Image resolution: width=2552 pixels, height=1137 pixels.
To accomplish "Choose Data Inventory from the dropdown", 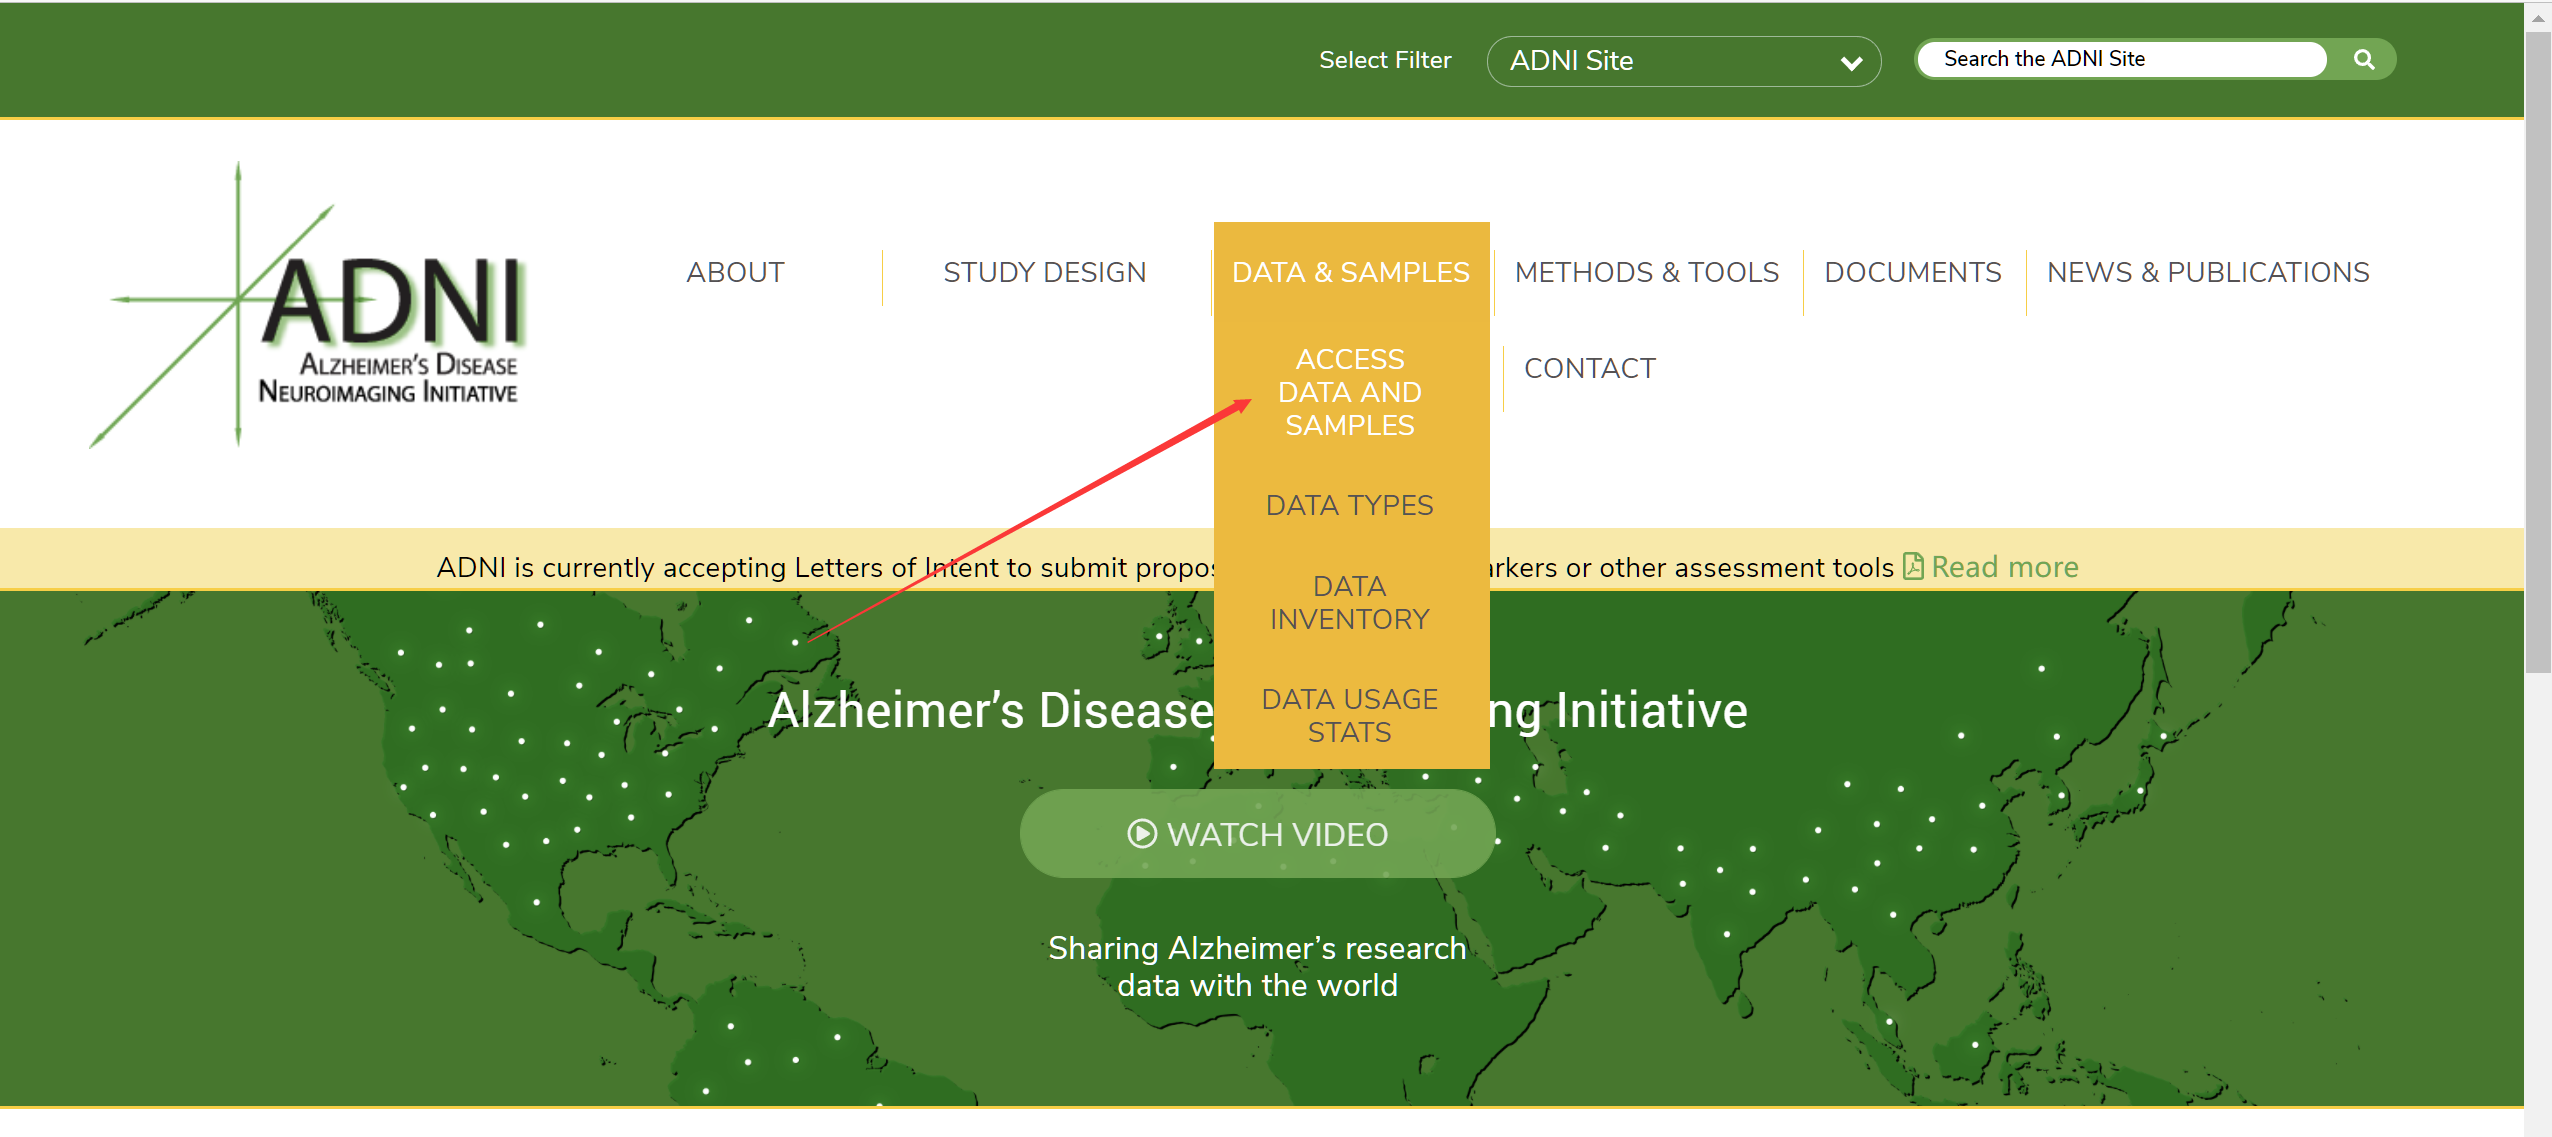I will (x=1349, y=602).
